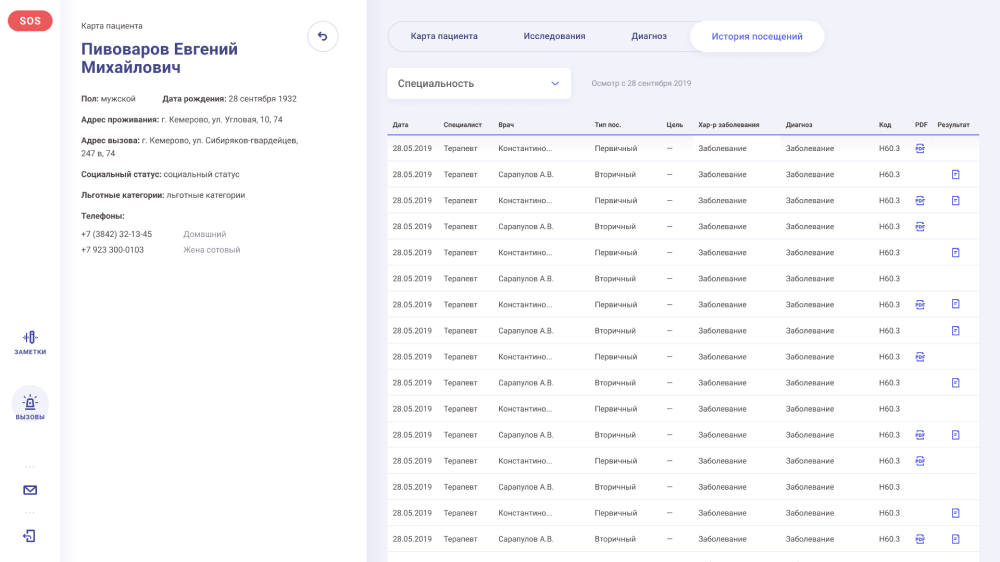Click the Врач column header
The image size is (1000, 562).
coord(506,125)
